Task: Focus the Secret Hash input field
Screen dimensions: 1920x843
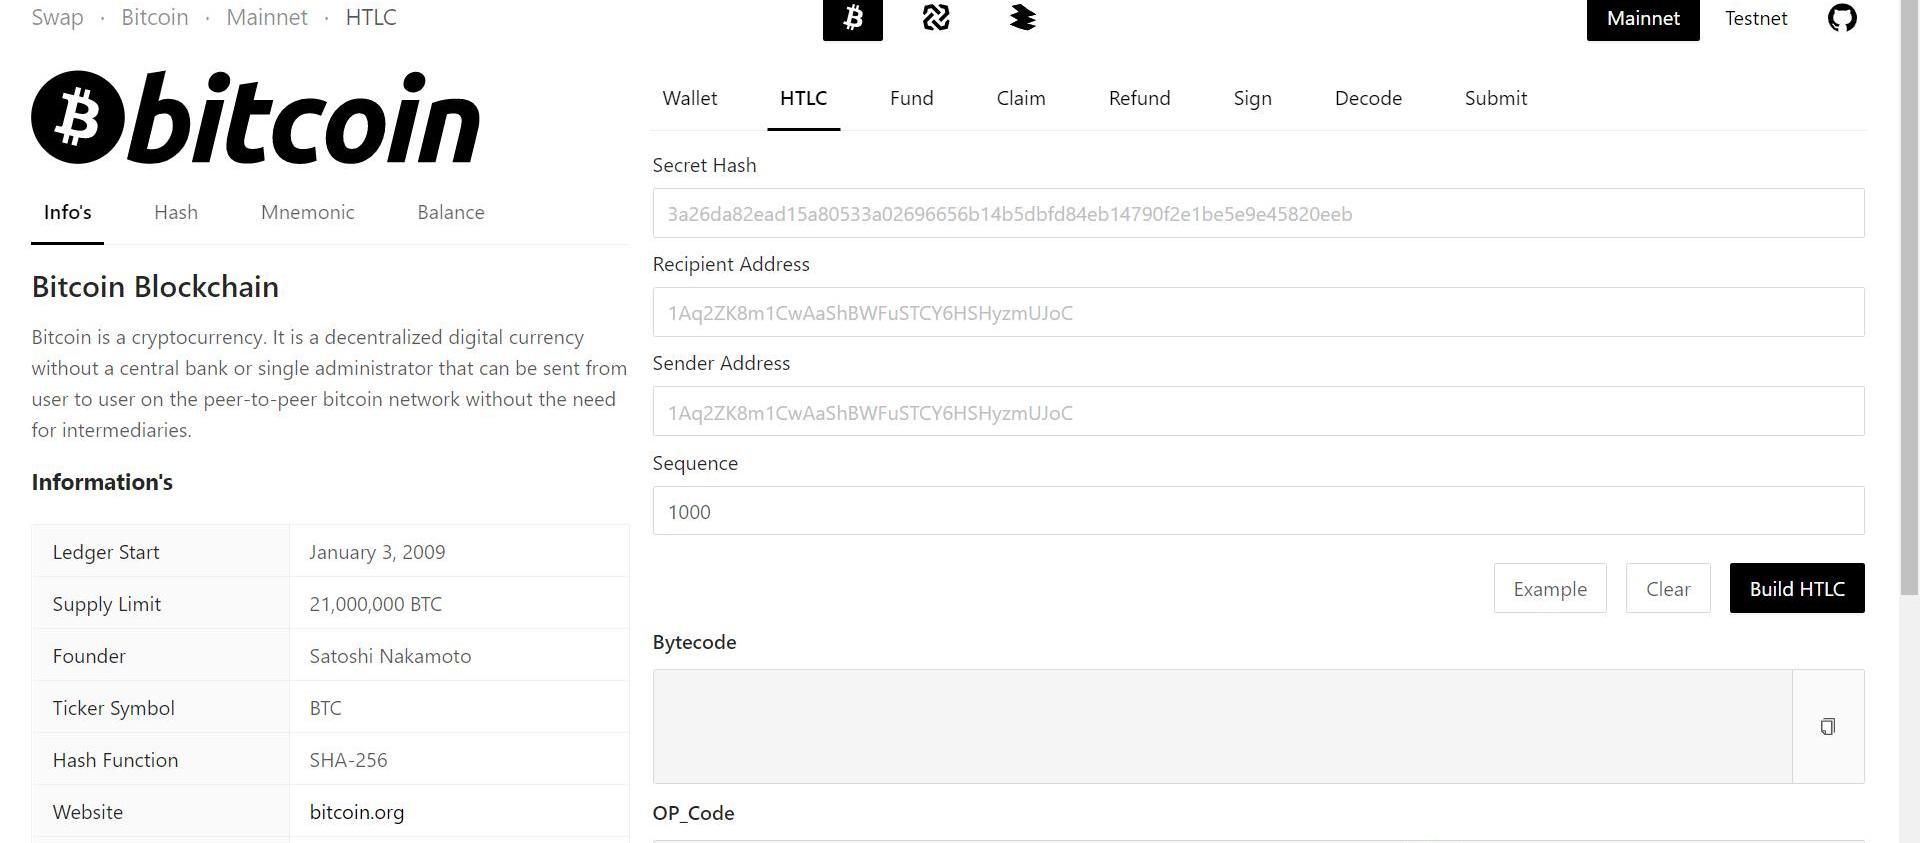Action: click(1257, 214)
